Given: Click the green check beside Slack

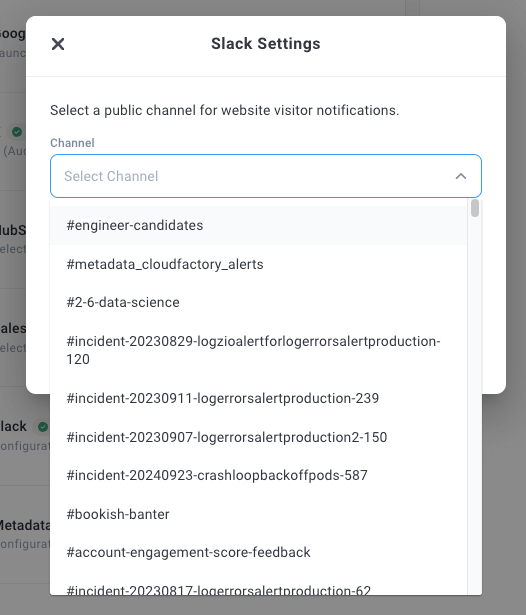Looking at the screenshot, I should [43, 427].
